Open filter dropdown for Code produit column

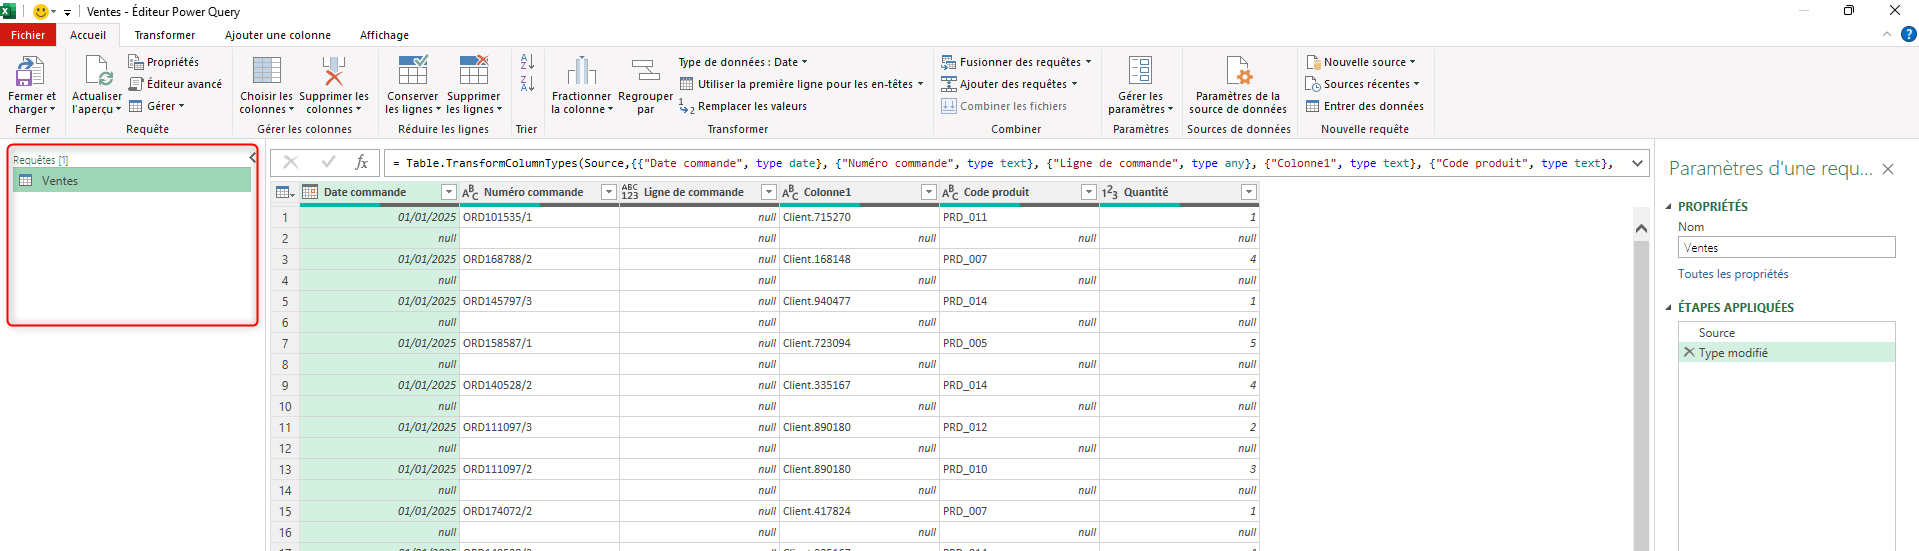pos(1088,192)
